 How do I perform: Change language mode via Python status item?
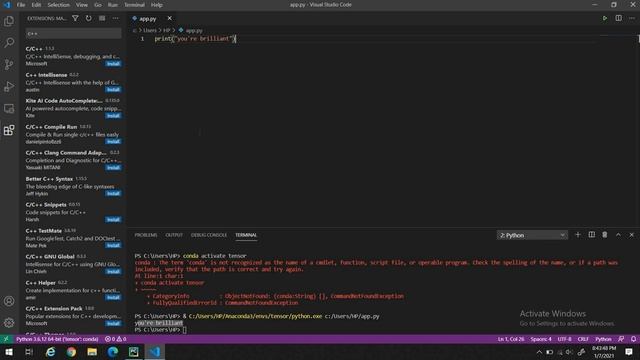[x=603, y=339]
